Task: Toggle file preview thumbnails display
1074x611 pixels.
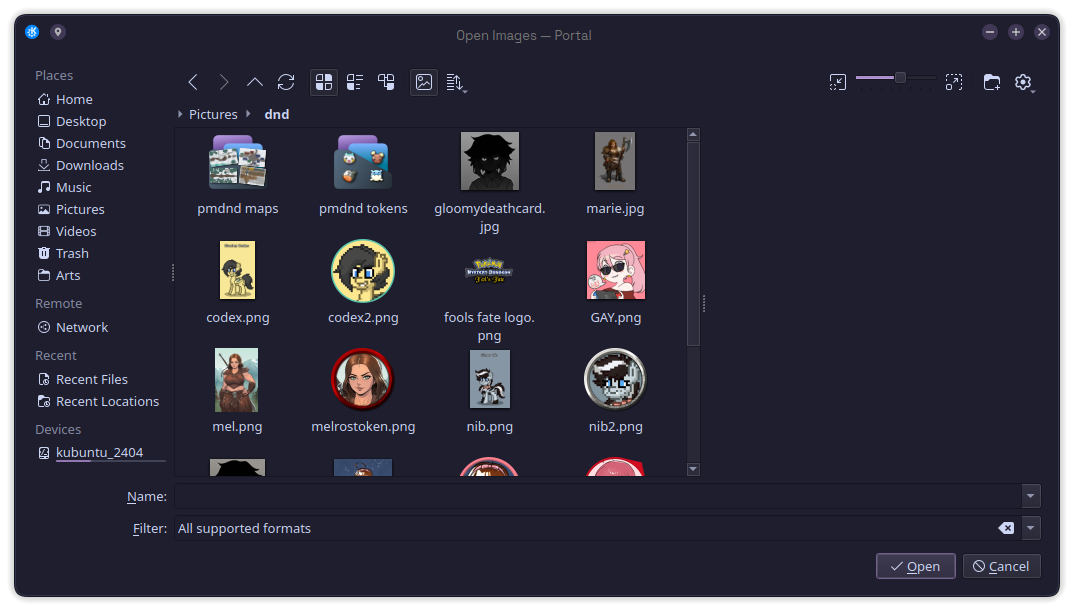Action: pos(424,82)
